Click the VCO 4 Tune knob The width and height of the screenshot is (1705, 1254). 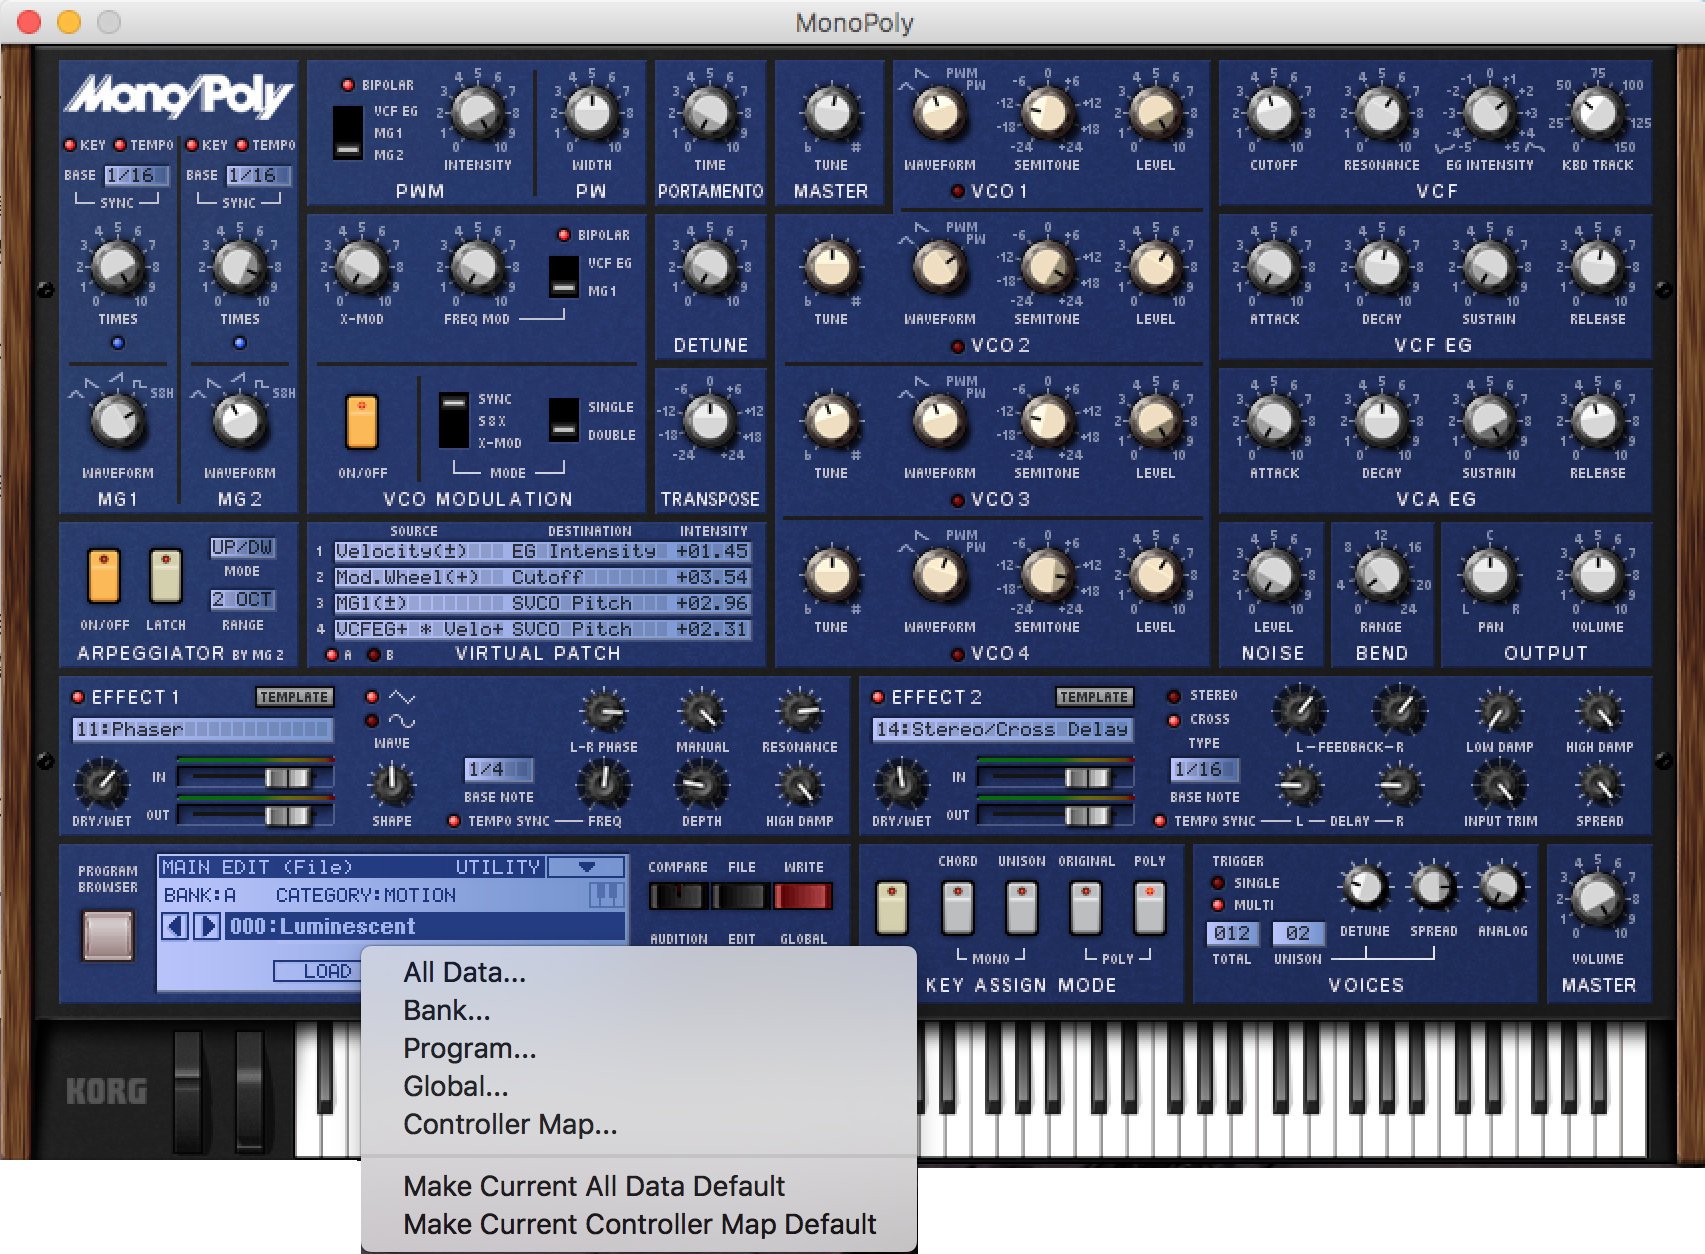pos(831,576)
